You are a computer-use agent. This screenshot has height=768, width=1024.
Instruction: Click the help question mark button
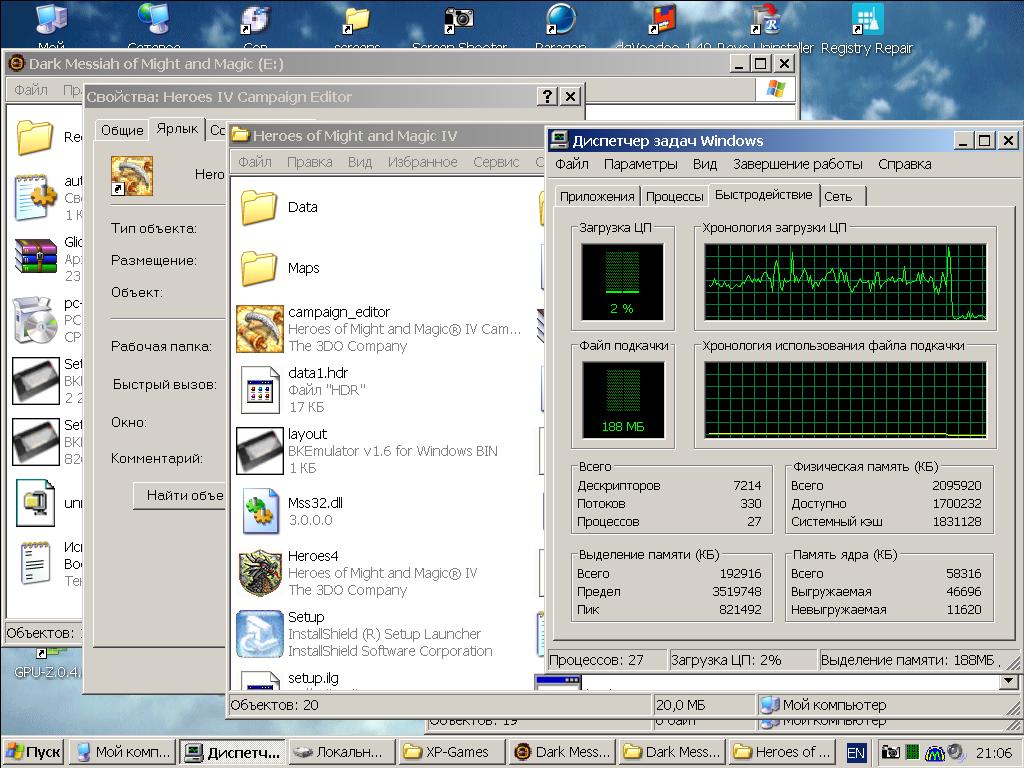pos(547,96)
